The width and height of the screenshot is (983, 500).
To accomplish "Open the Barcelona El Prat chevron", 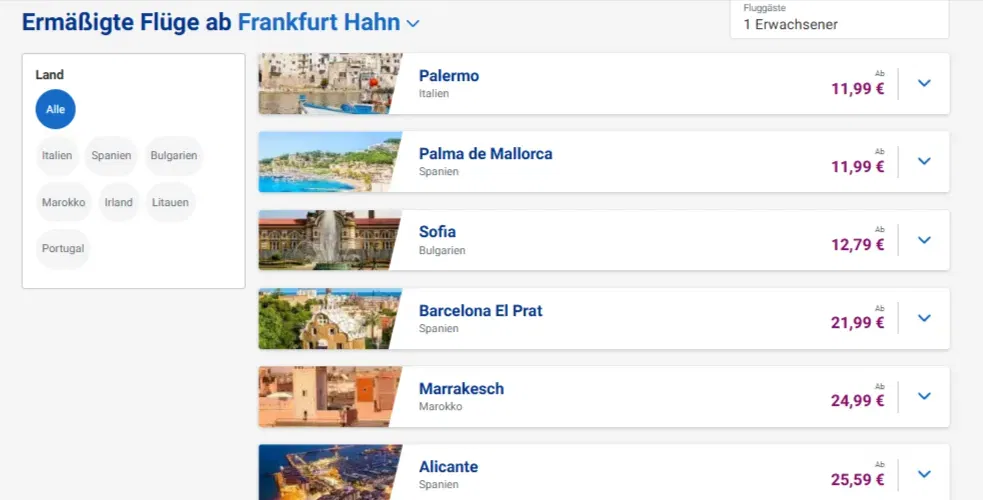I will click(x=924, y=318).
